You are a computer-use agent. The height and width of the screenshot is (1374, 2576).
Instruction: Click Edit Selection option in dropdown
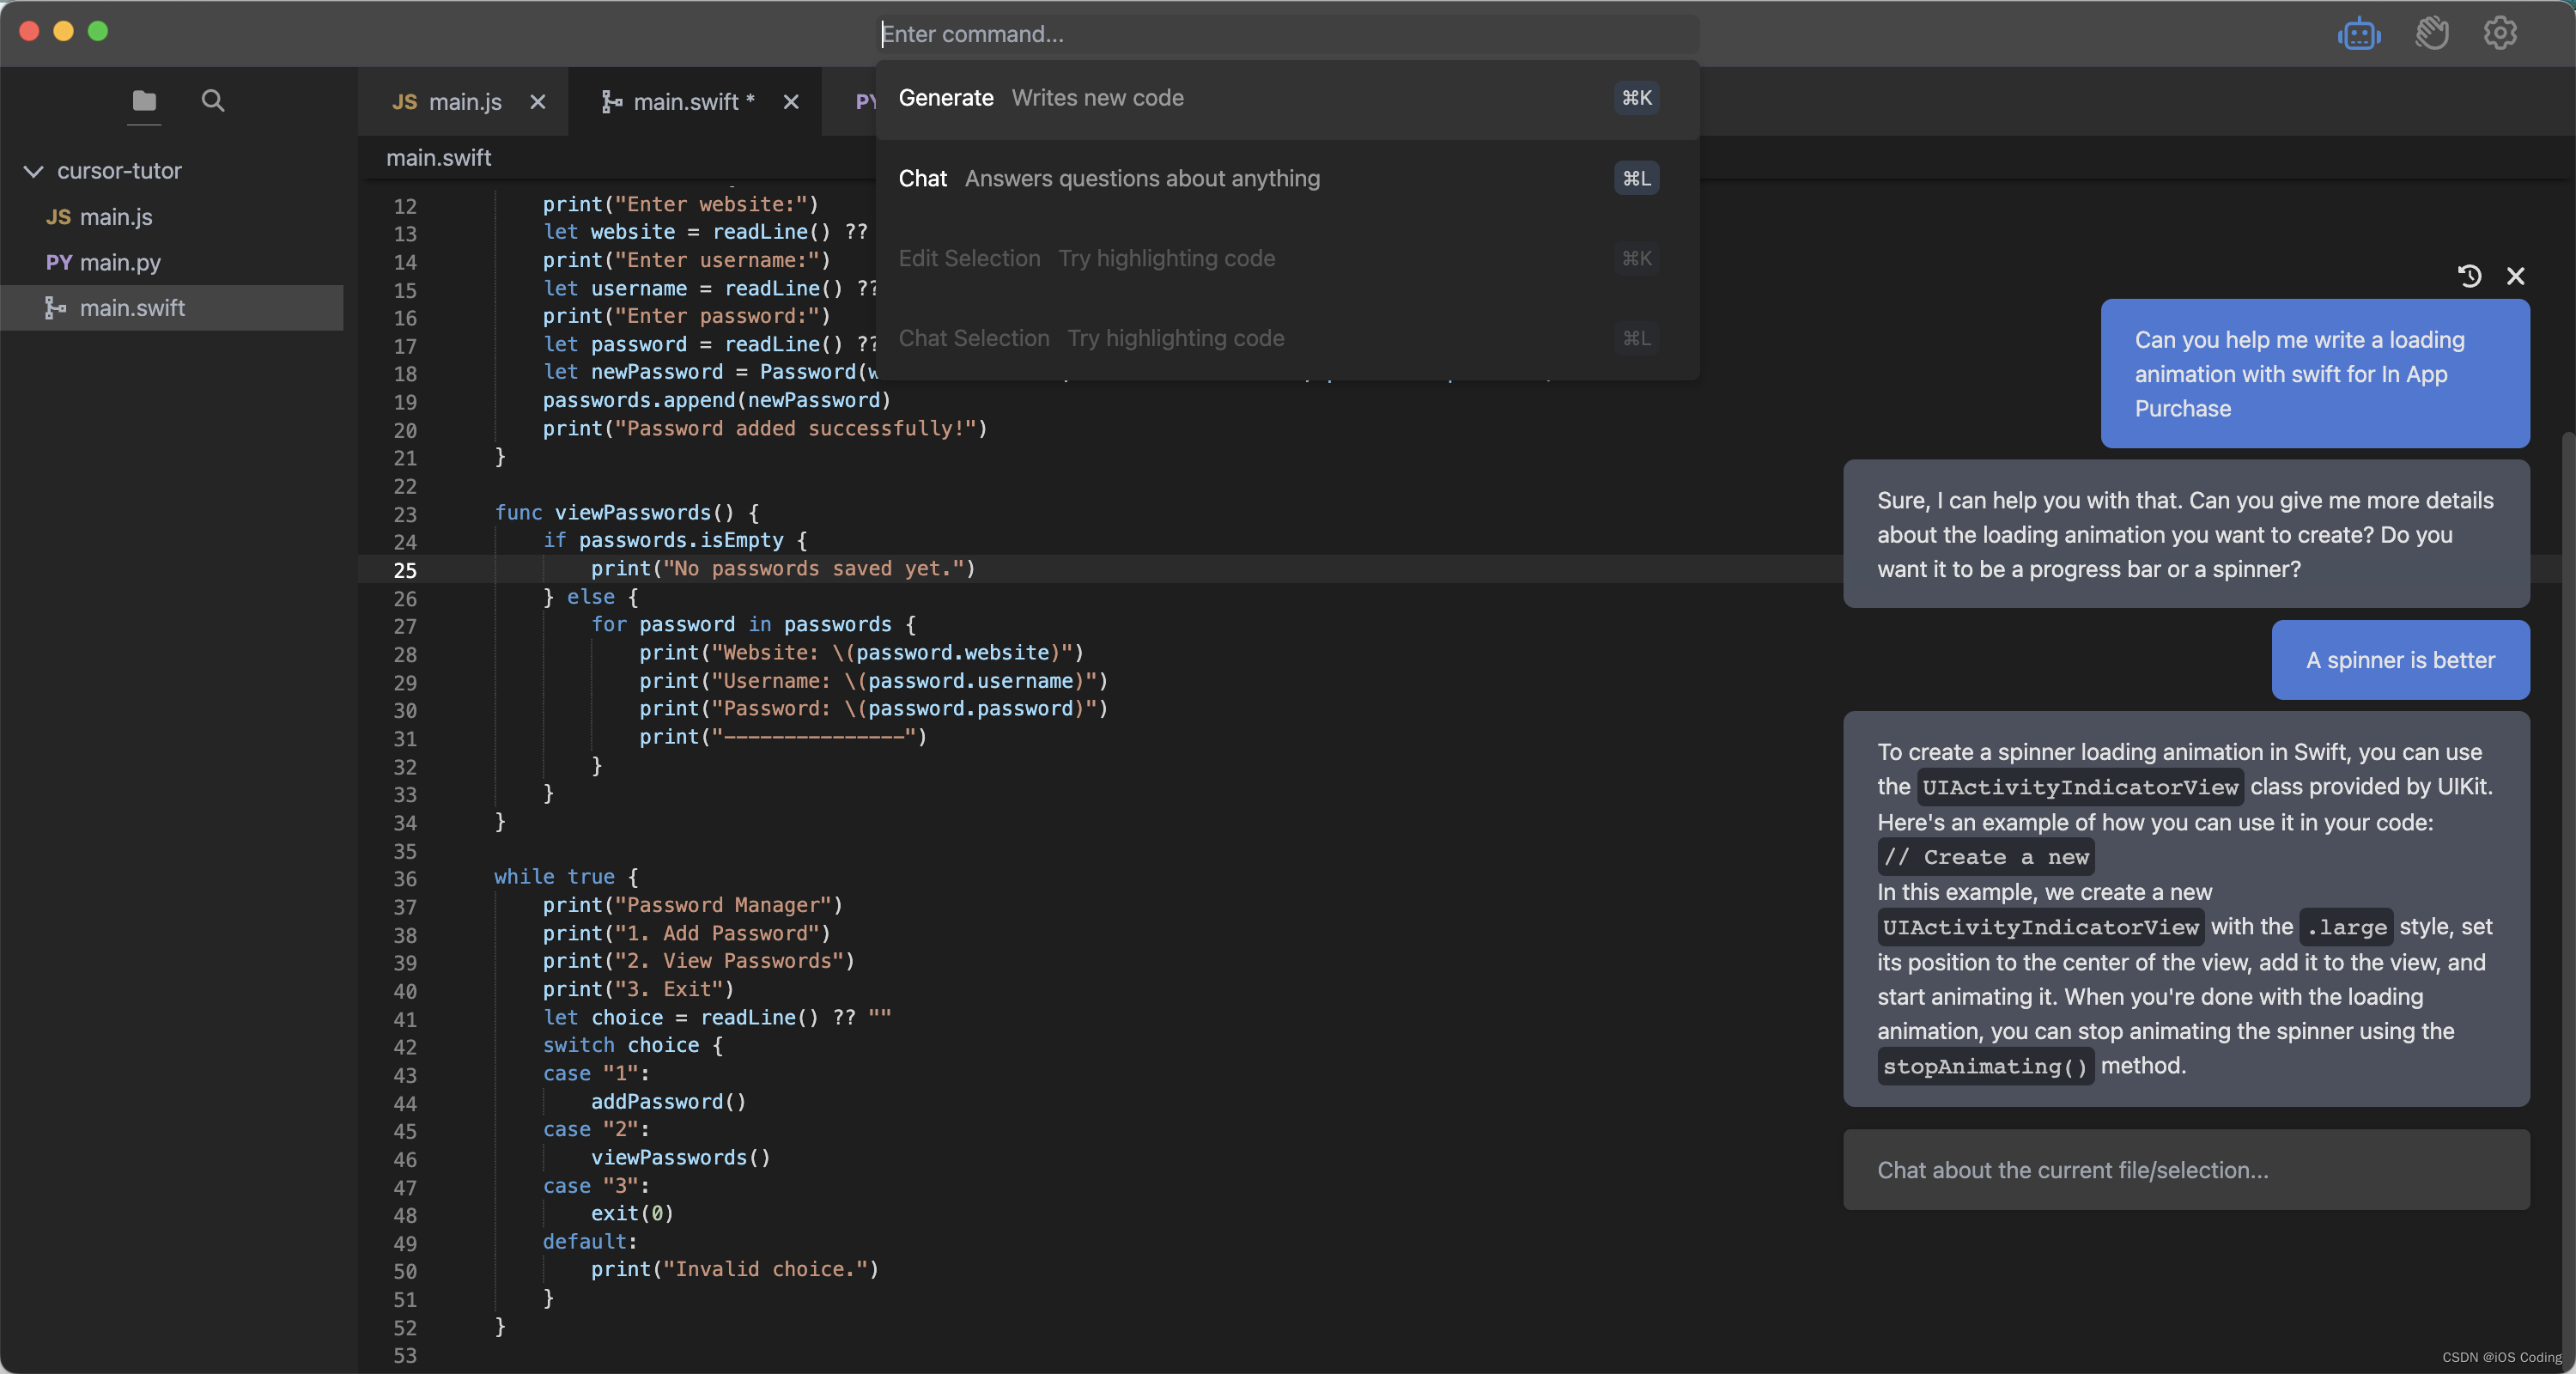point(969,259)
